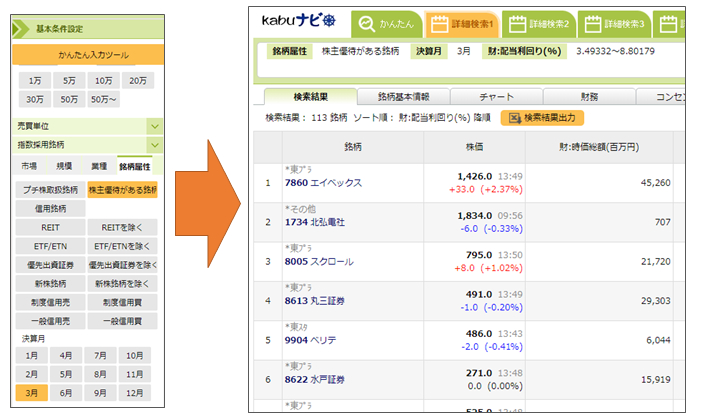The height and width of the screenshot is (420, 706).
Task: Sort by 株価 column header
Action: (475, 147)
